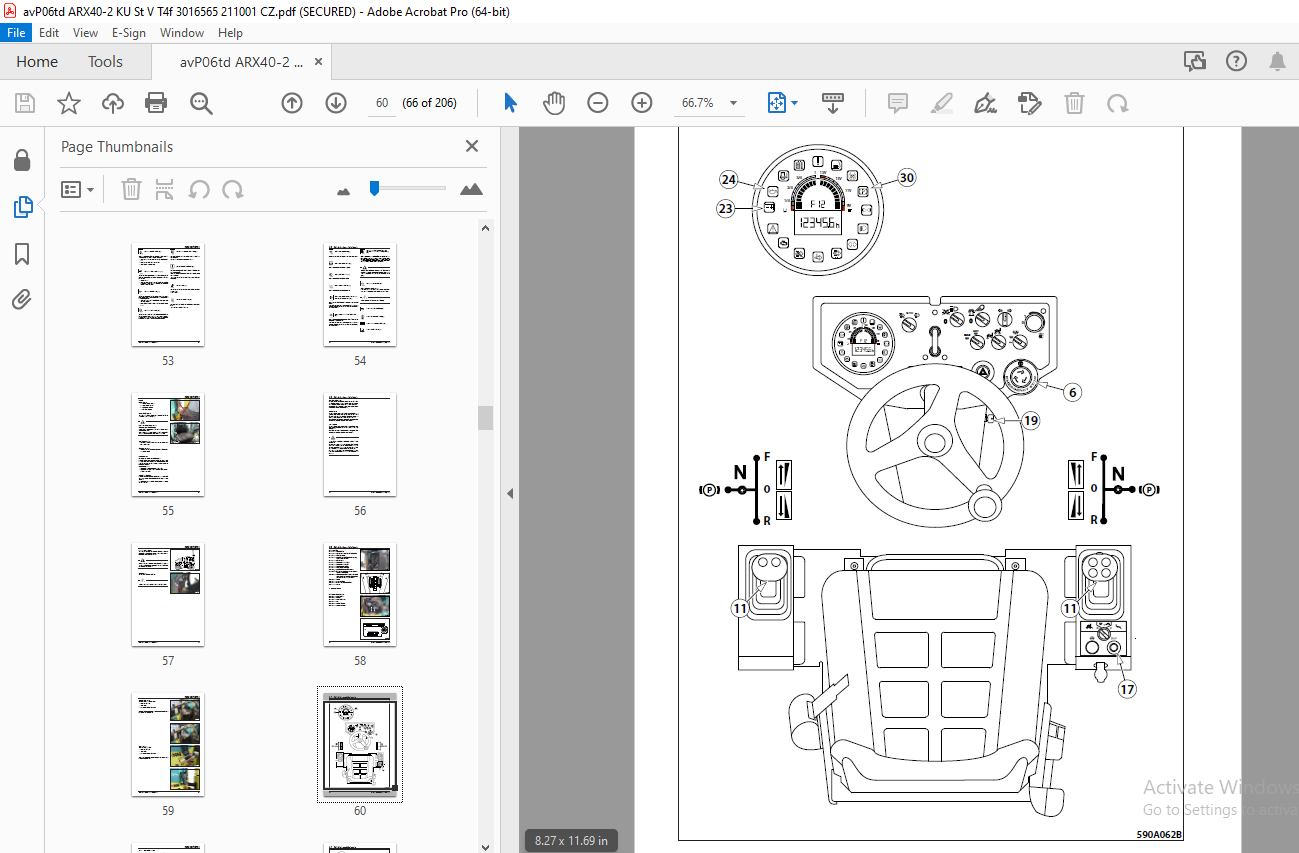
Task: Select page 54 thumbnail
Action: (x=360, y=294)
